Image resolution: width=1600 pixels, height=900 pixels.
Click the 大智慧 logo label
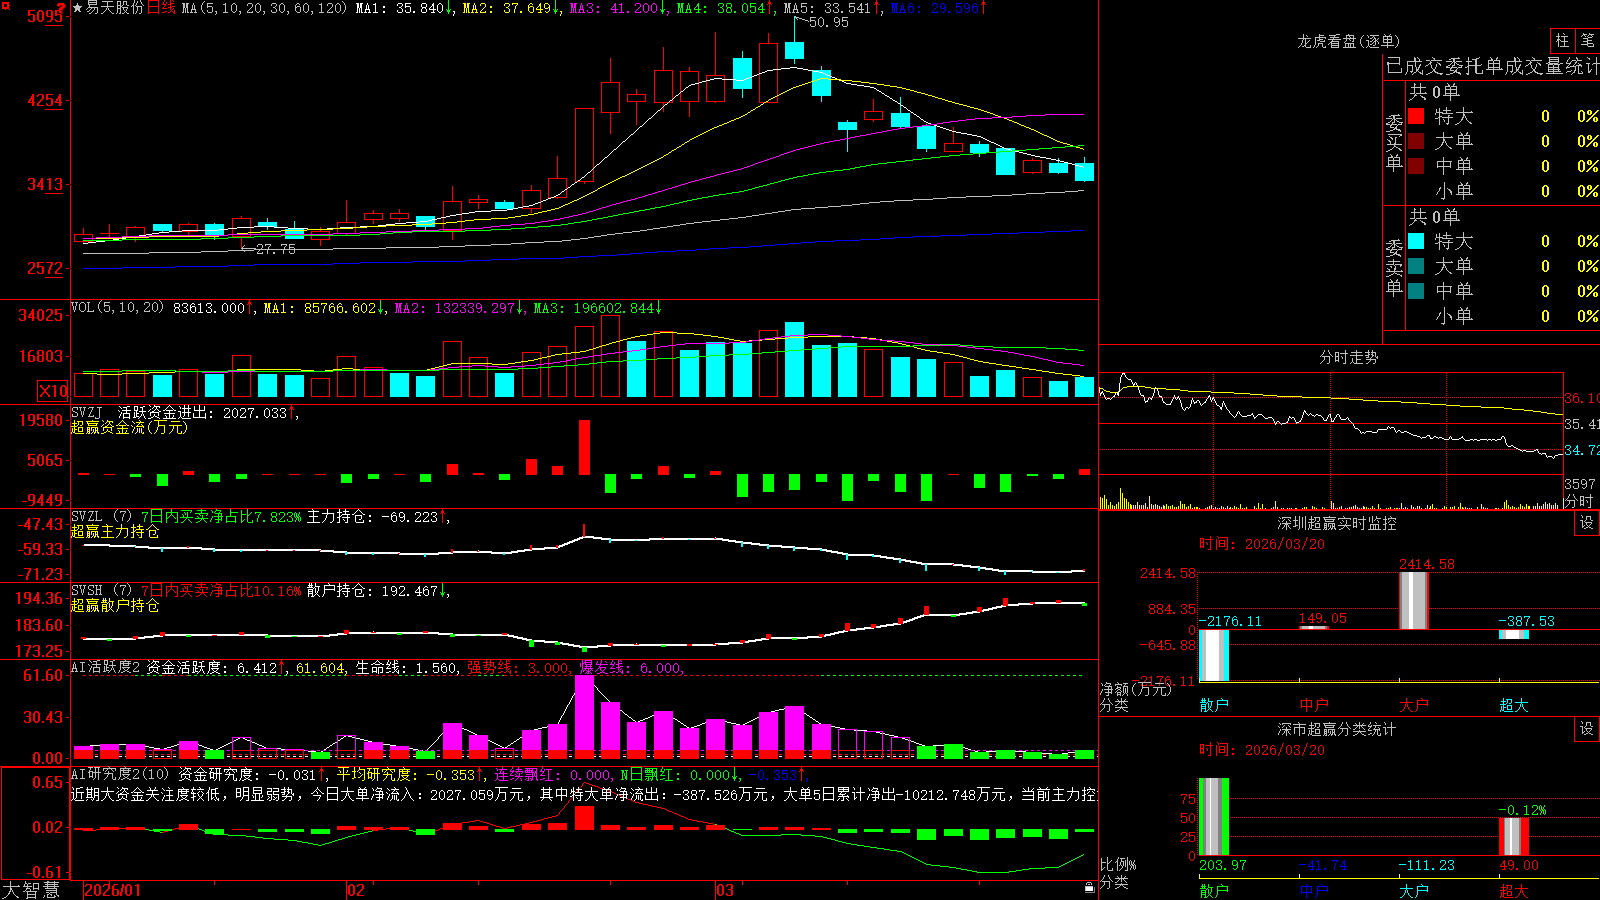coord(31,890)
